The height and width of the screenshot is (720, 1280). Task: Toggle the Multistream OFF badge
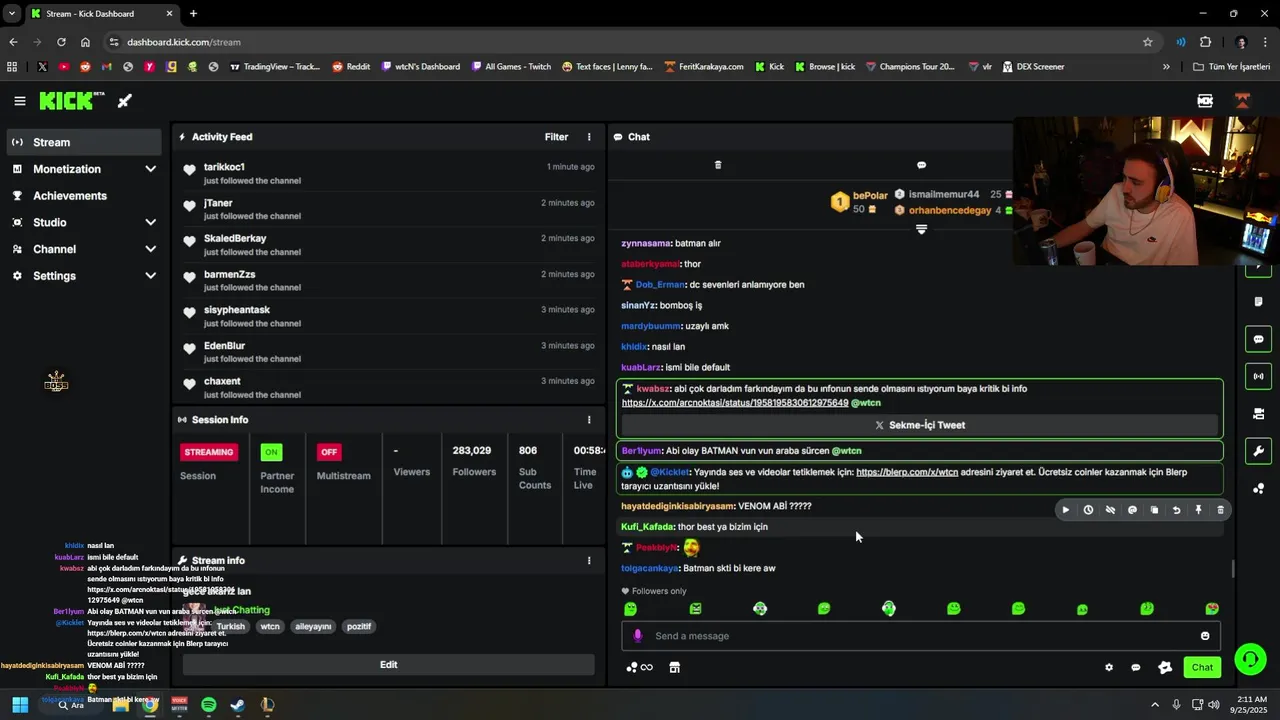(329, 452)
